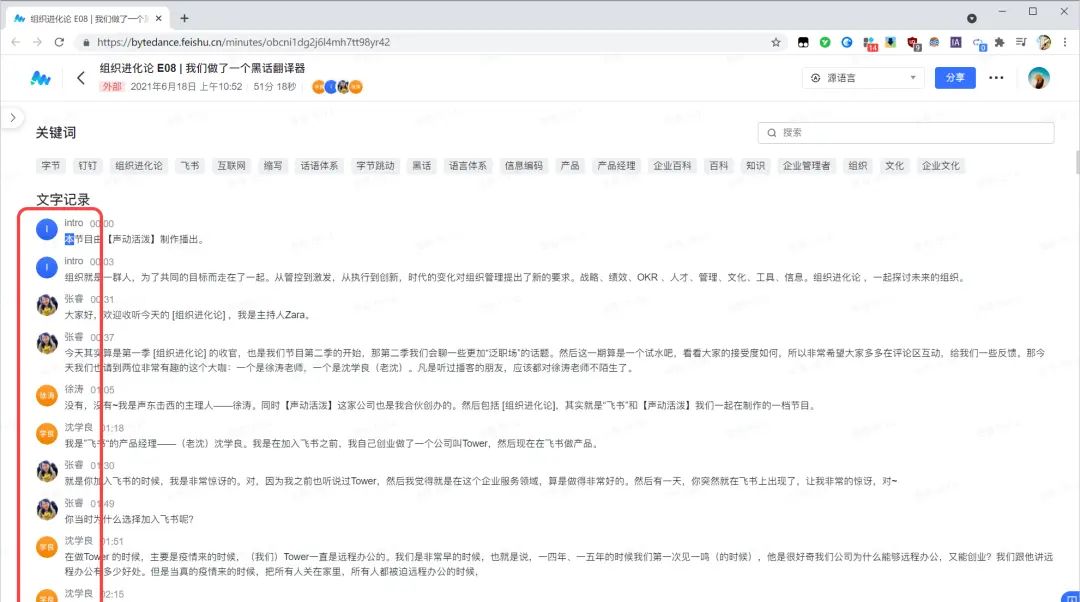This screenshot has width=1080, height=602.
Task: Select the 企业管理者 keyword tag
Action: click(806, 165)
